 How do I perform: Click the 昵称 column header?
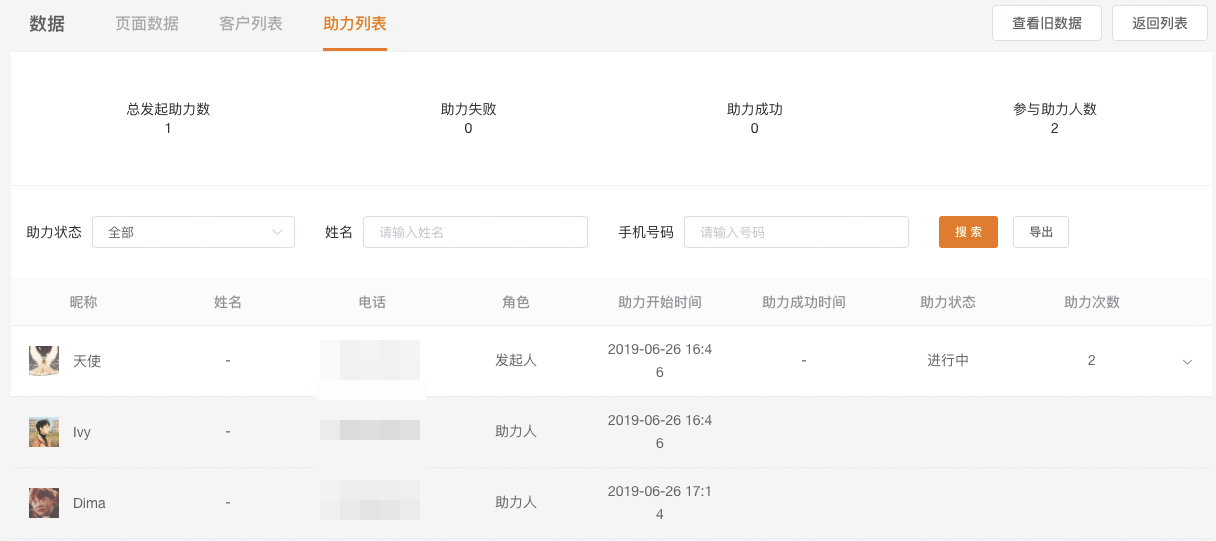(83, 302)
